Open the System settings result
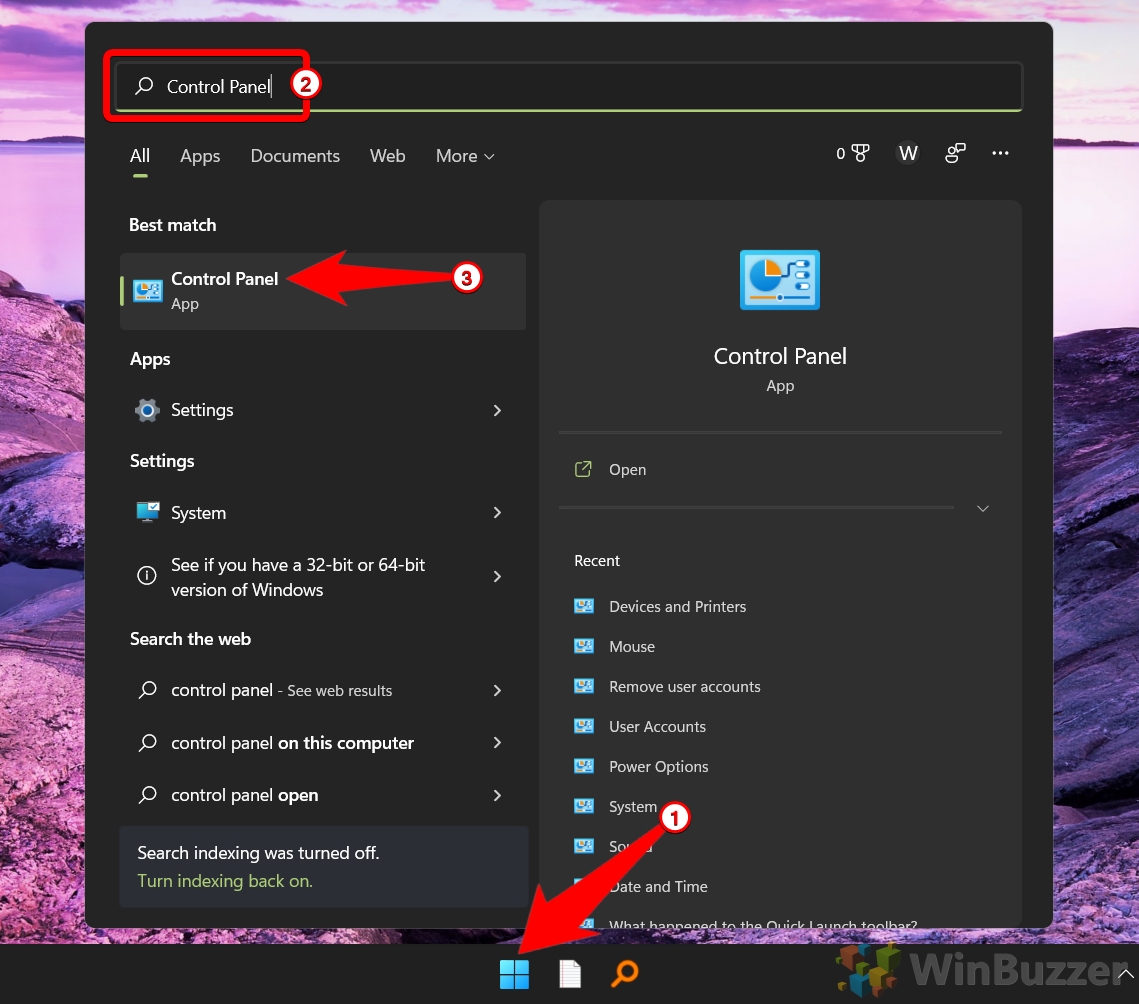 (323, 513)
